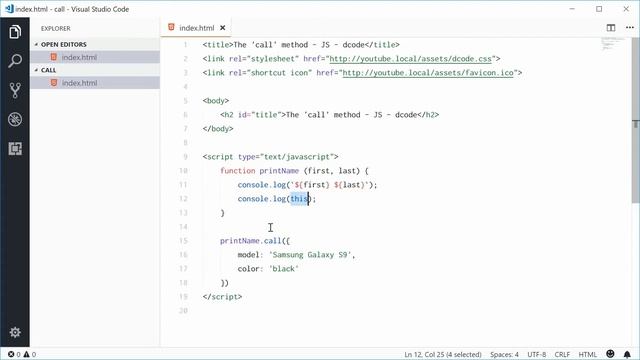
Task: Open the Explorer view in activity bar
Action: (x=15, y=32)
